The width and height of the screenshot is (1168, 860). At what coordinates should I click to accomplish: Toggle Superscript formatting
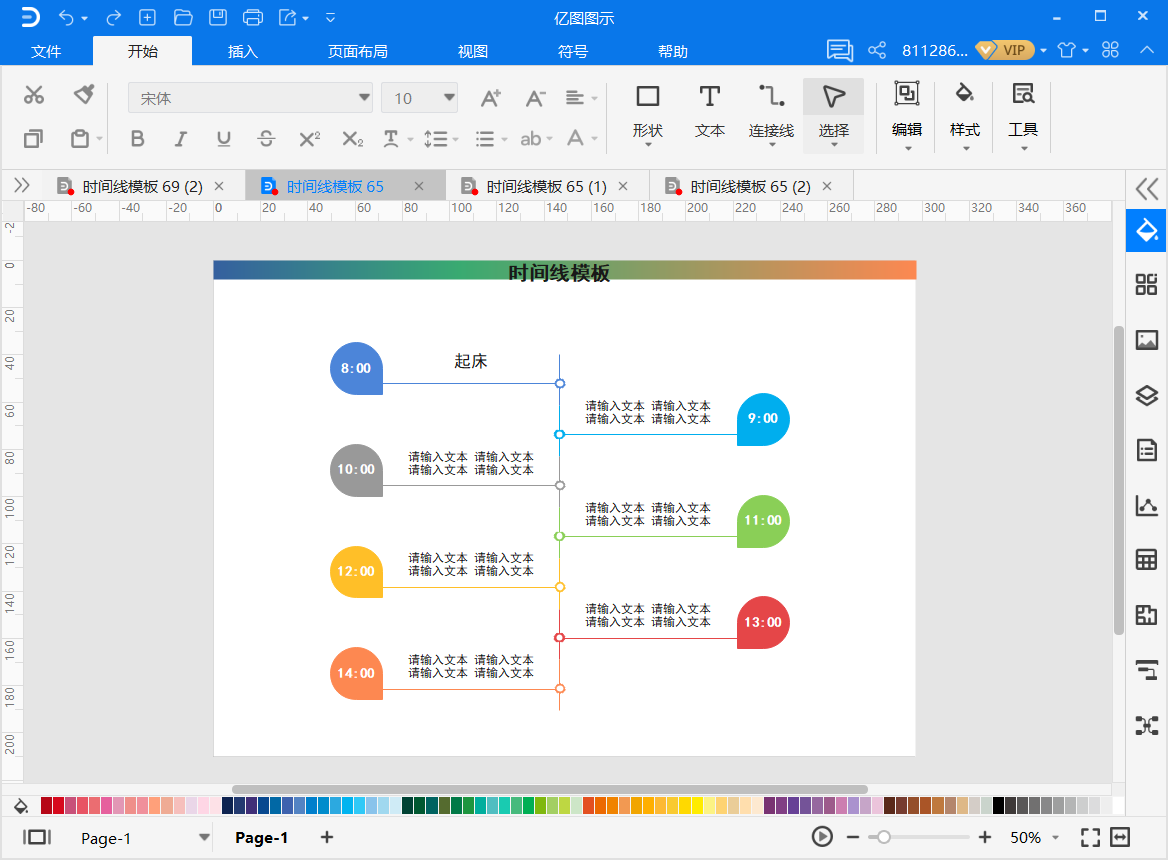coord(309,138)
